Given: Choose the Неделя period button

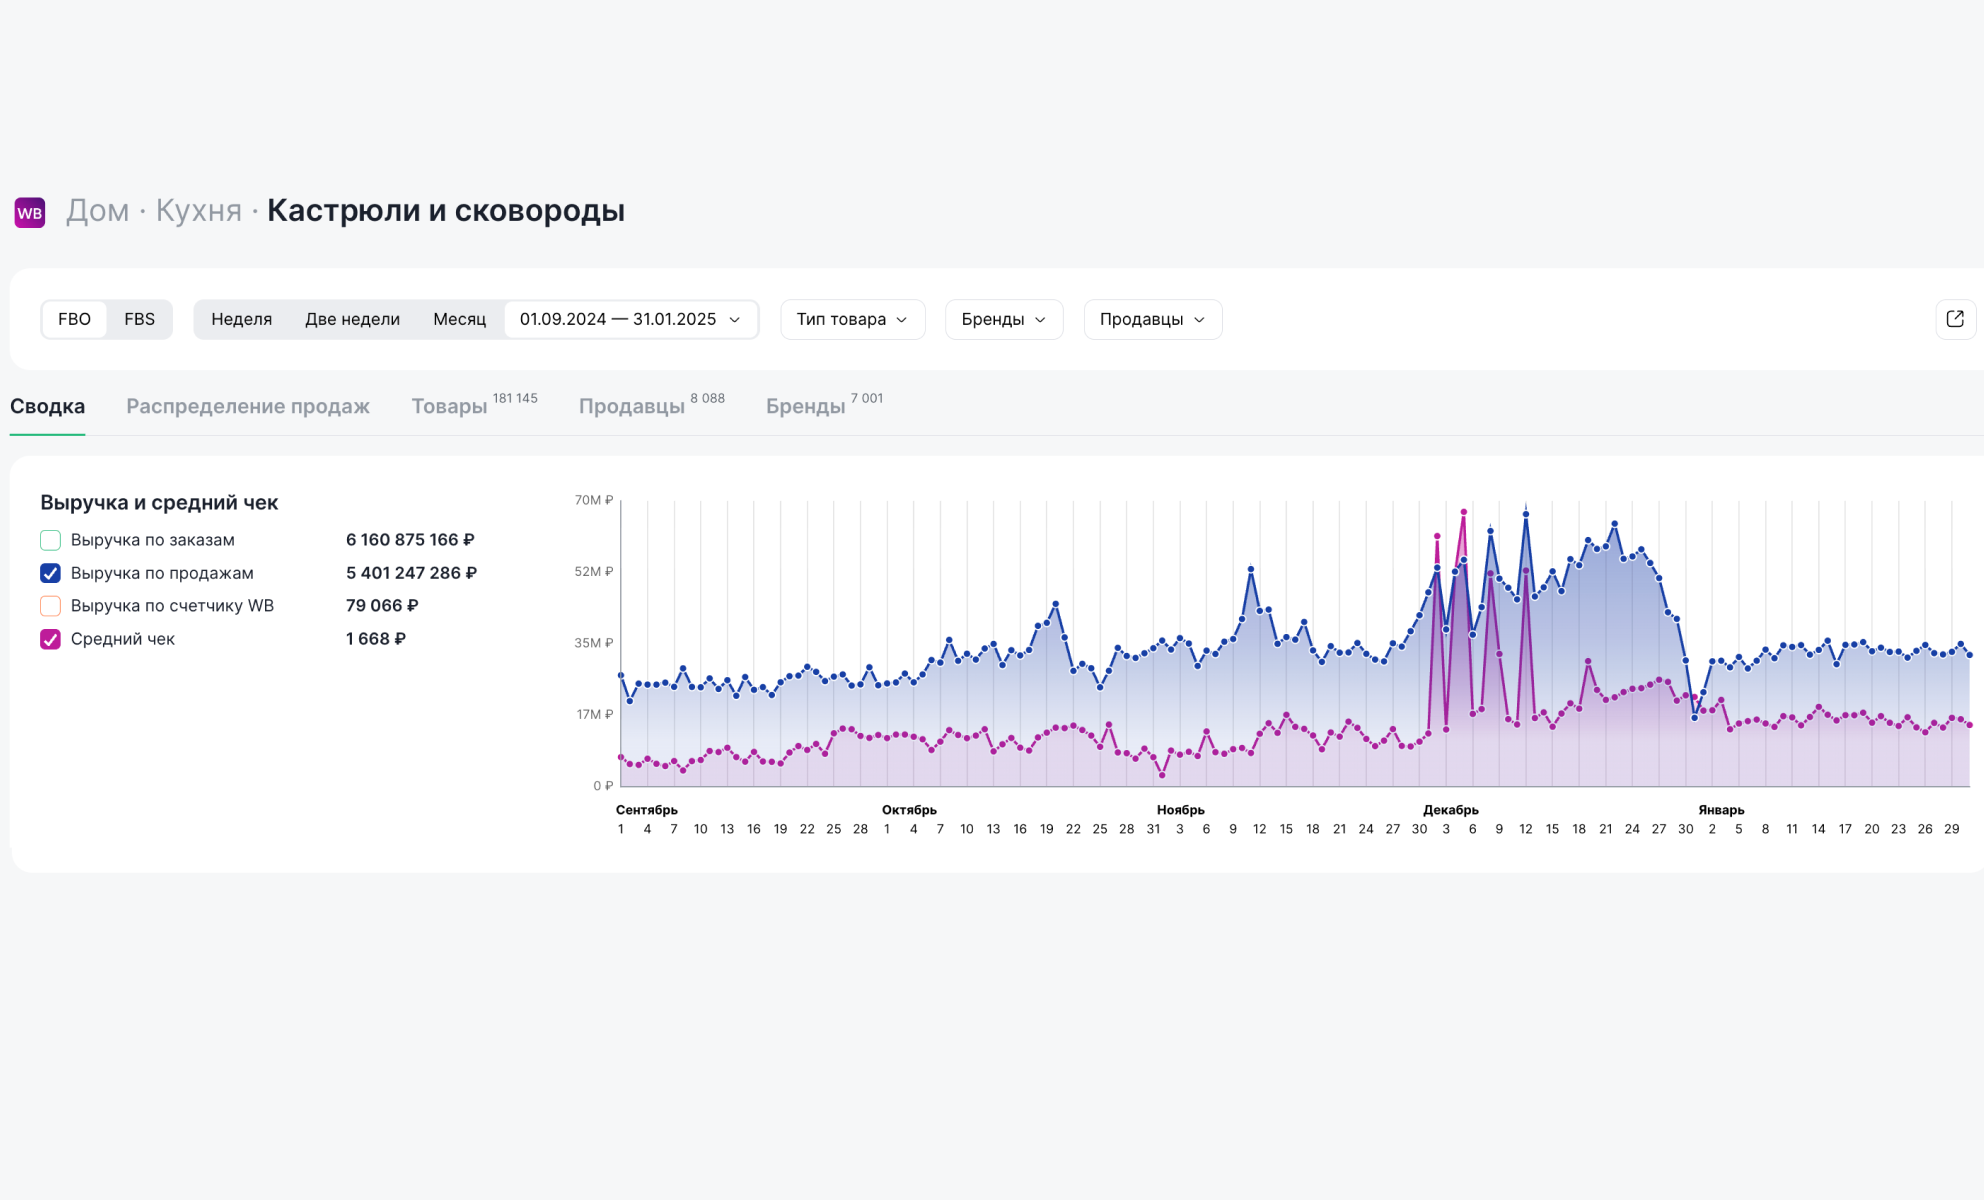Looking at the screenshot, I should click(x=241, y=319).
